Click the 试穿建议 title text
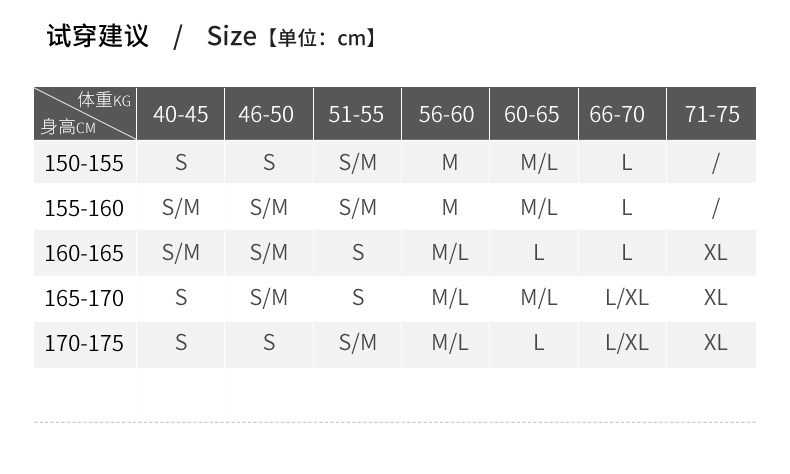The height and width of the screenshot is (474, 790). click(98, 37)
